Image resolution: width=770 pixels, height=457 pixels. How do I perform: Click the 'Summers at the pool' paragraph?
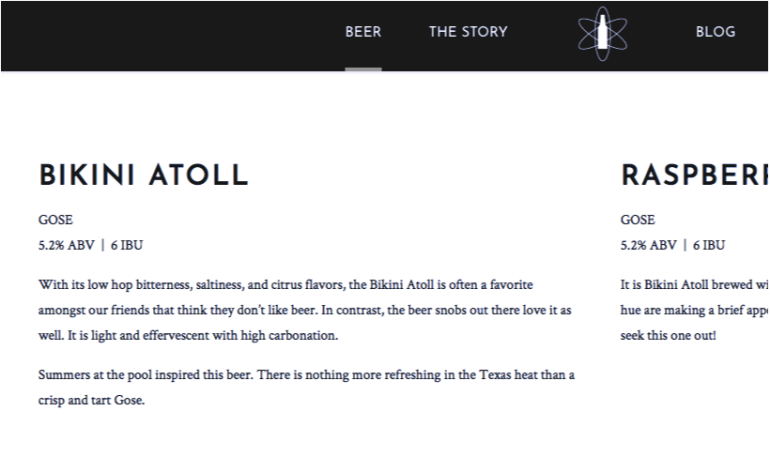coord(306,387)
